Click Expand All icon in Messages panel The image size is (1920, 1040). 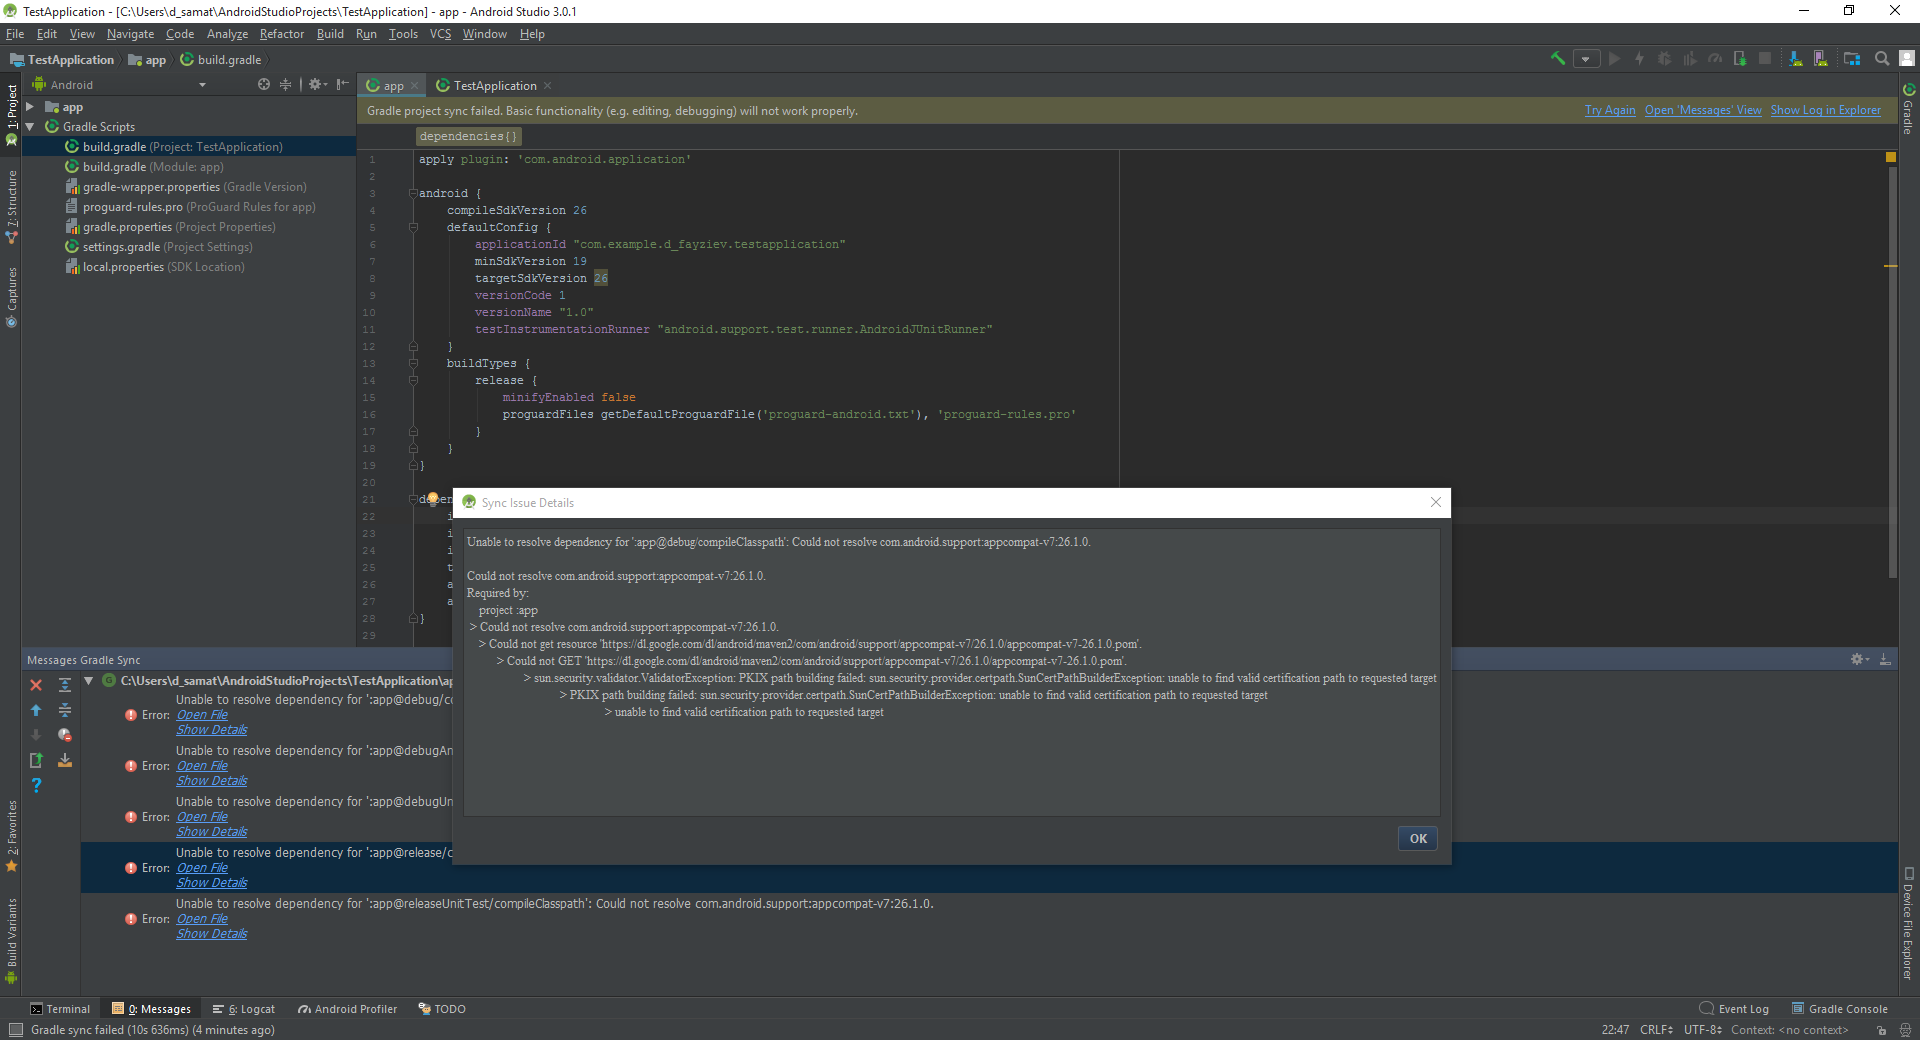point(64,685)
